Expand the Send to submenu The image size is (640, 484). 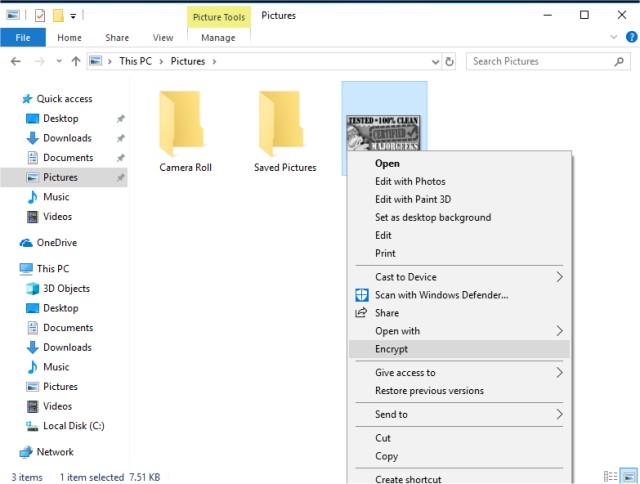pos(459,414)
